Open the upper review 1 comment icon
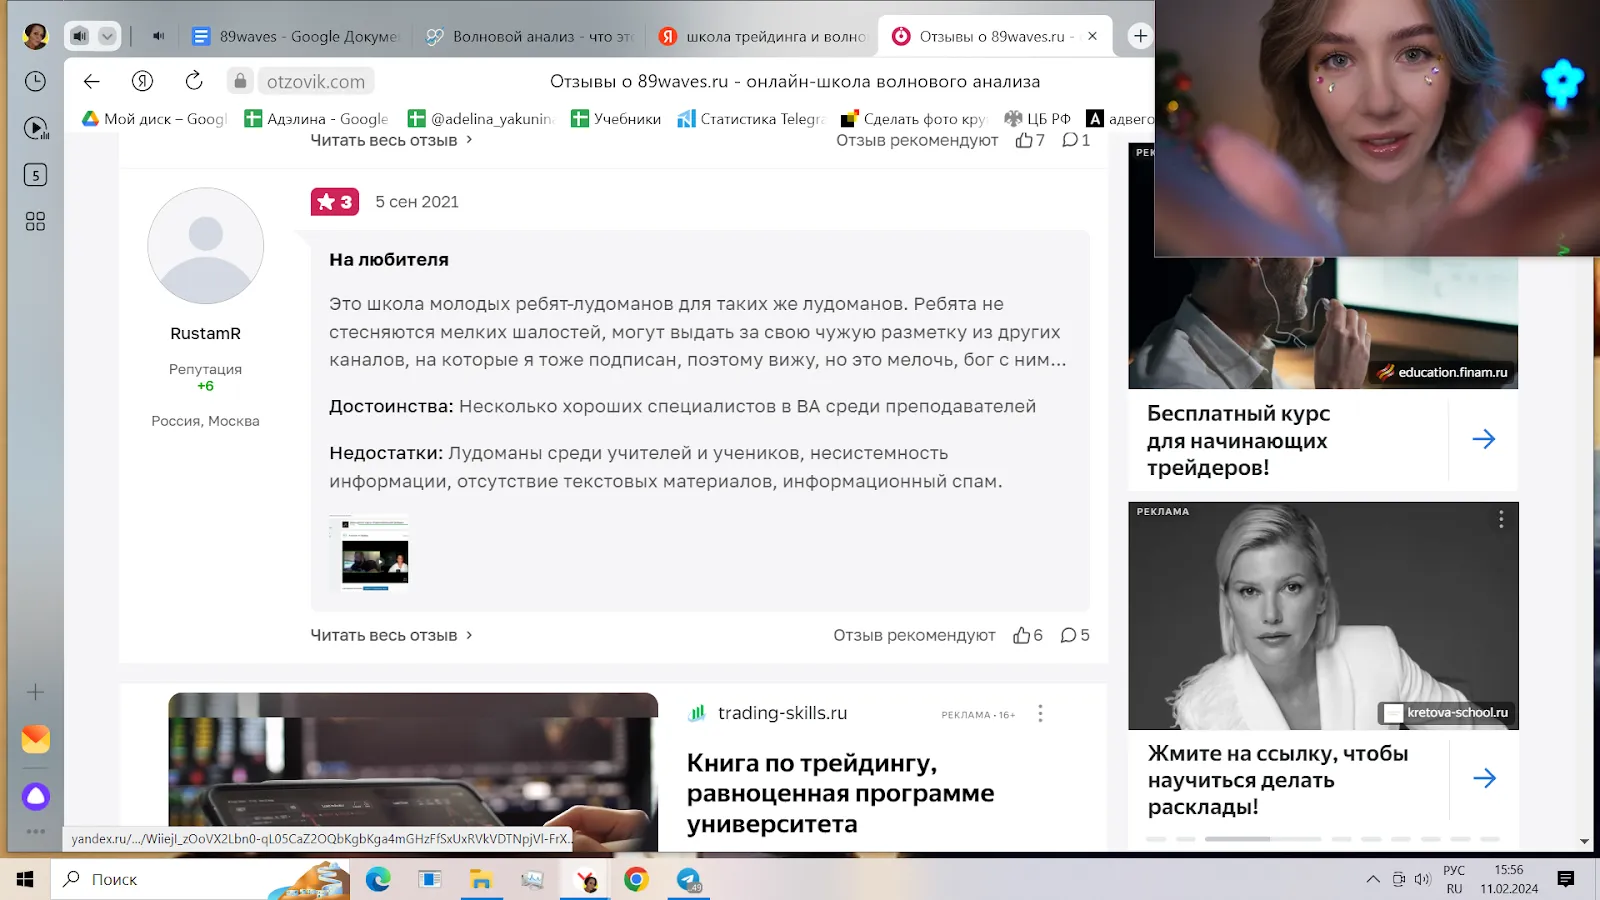The width and height of the screenshot is (1600, 900). tap(1076, 140)
